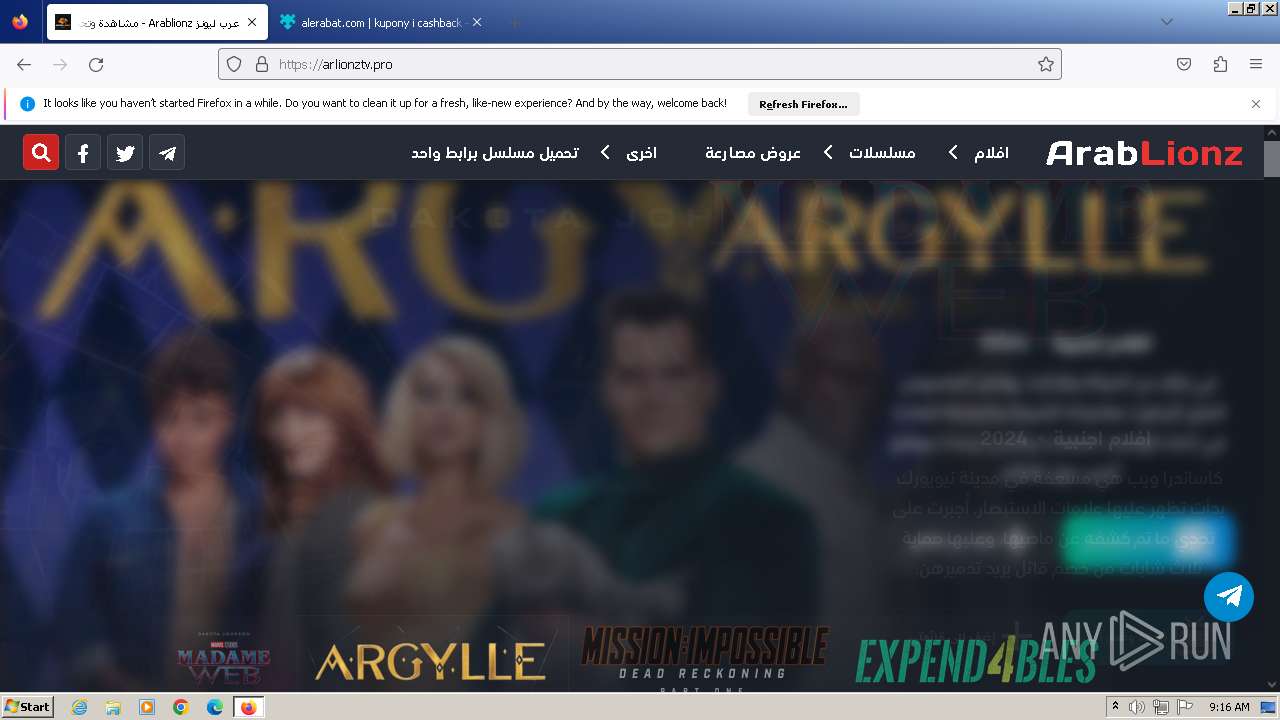Open تحميل مسلسل برابط واحد link
The height and width of the screenshot is (720, 1280).
[495, 153]
